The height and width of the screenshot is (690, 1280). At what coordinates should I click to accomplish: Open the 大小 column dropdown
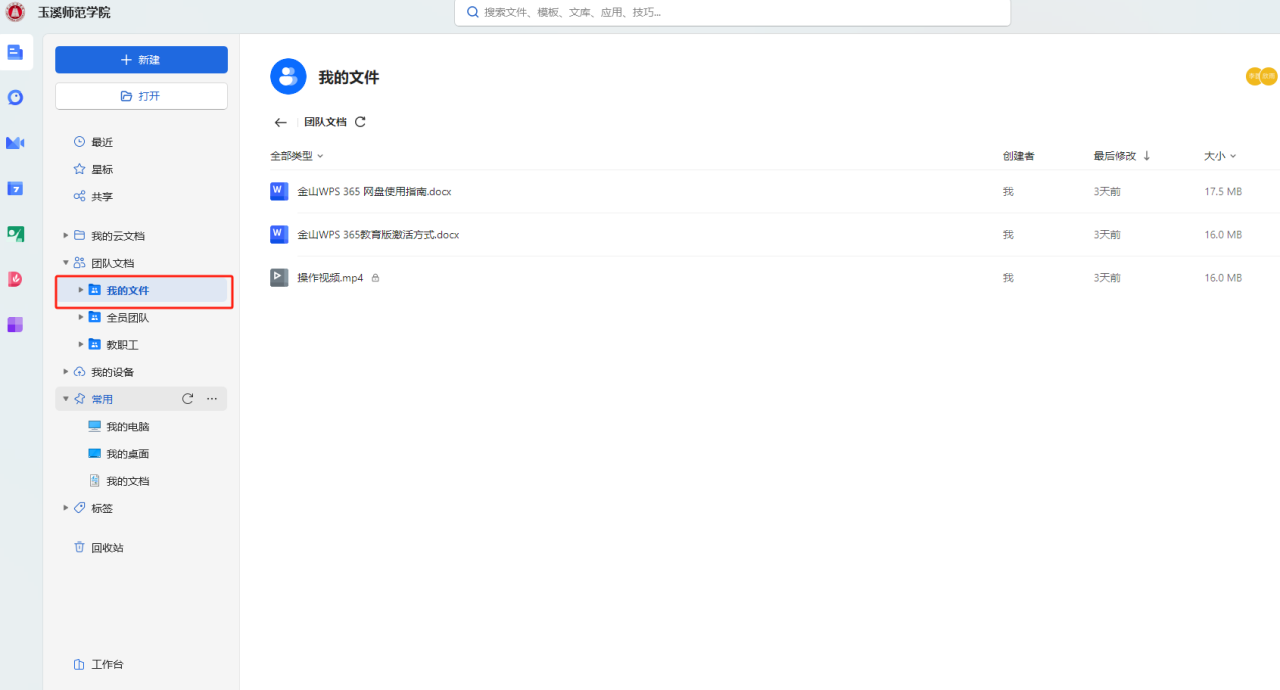click(x=1220, y=156)
